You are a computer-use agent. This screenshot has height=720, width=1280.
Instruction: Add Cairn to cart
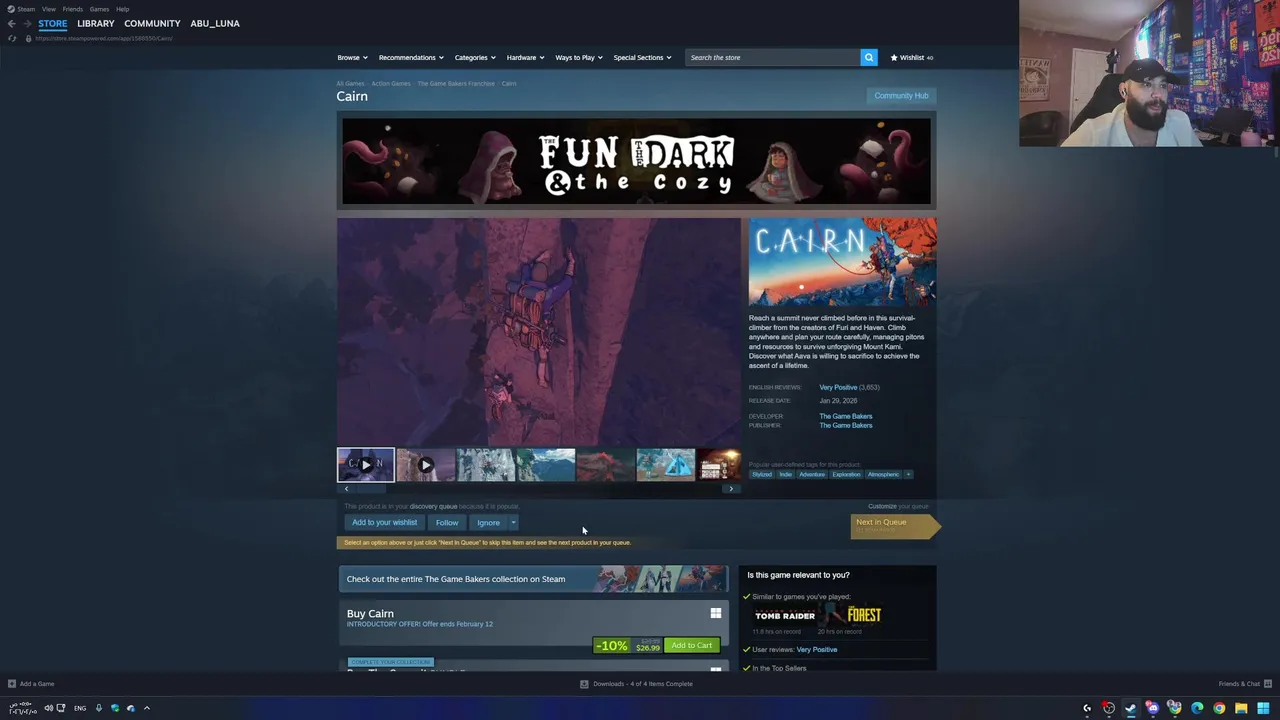(x=691, y=645)
